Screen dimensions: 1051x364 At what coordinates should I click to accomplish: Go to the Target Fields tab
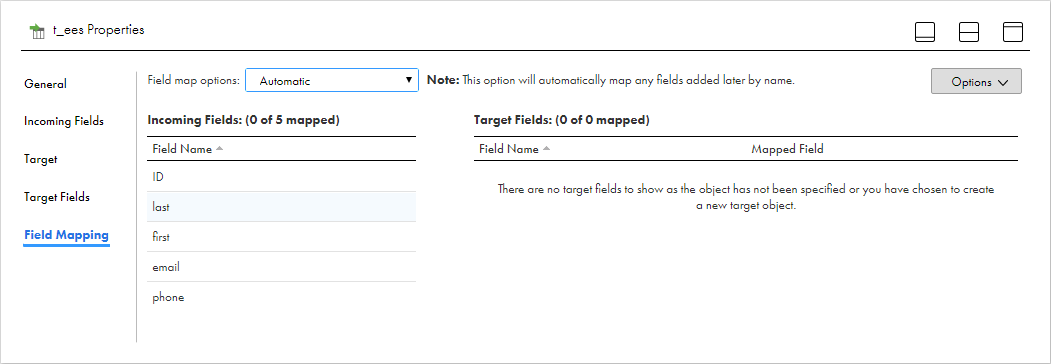pos(57,197)
